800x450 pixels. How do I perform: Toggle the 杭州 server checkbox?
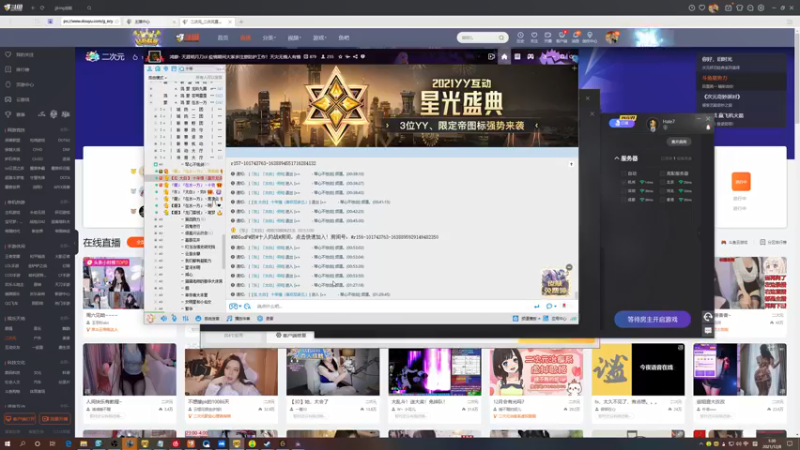623,182
